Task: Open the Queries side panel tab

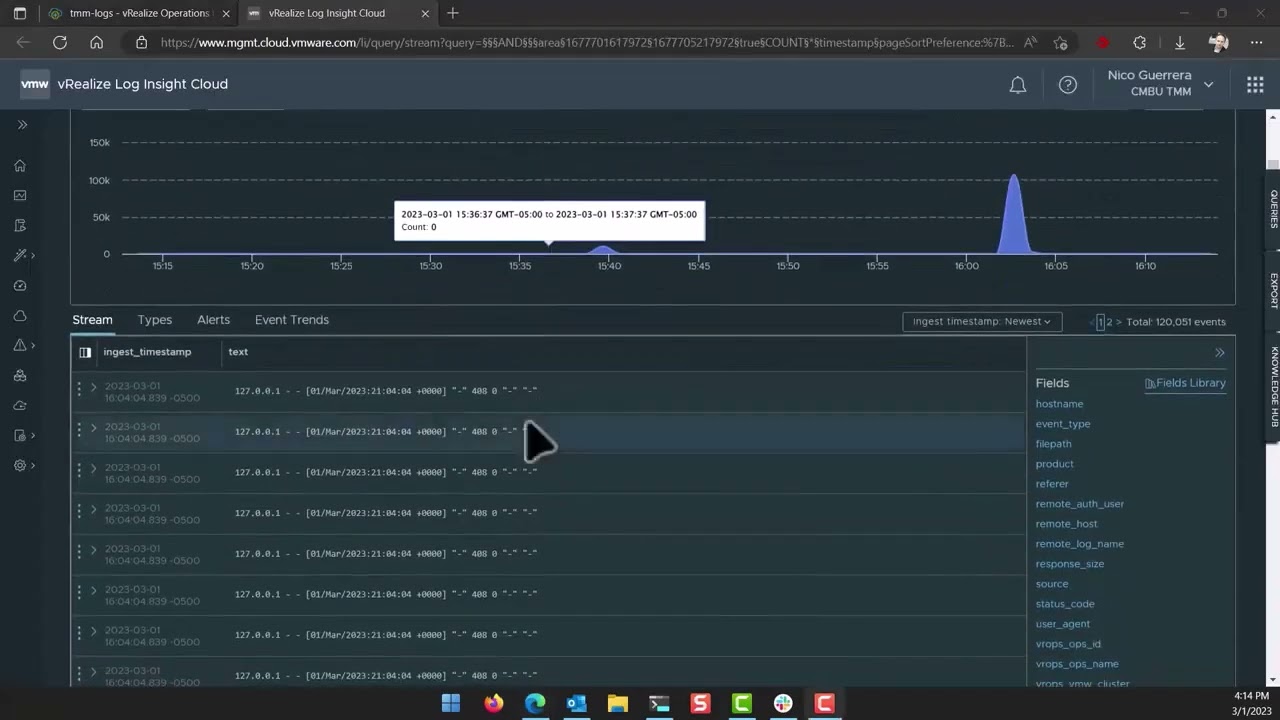Action: pos(1273,209)
